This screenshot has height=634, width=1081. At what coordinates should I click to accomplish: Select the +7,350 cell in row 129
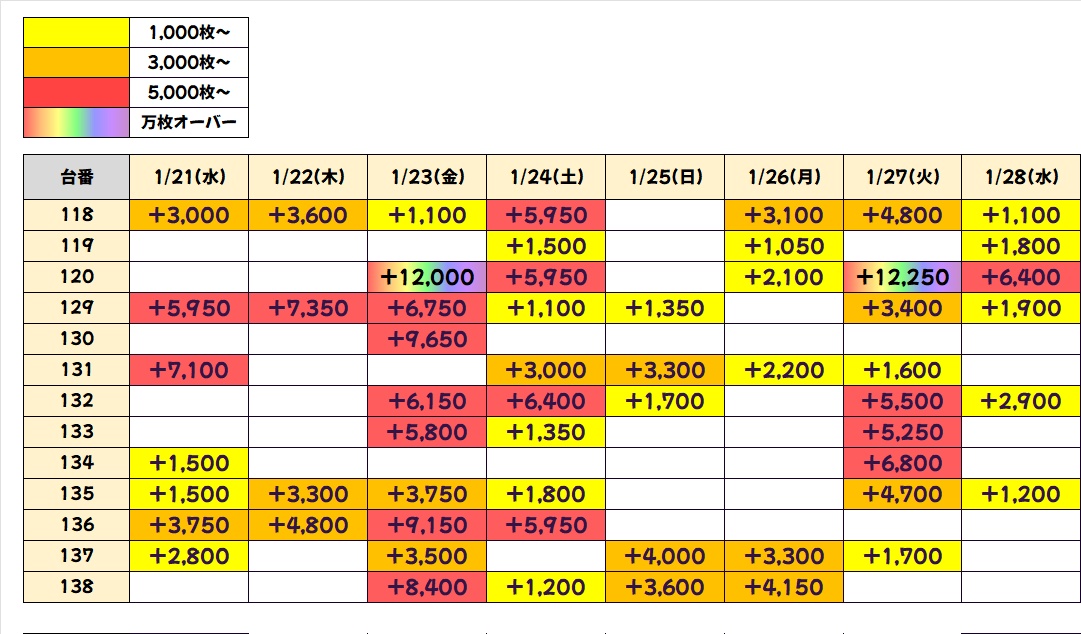pyautogui.click(x=308, y=308)
